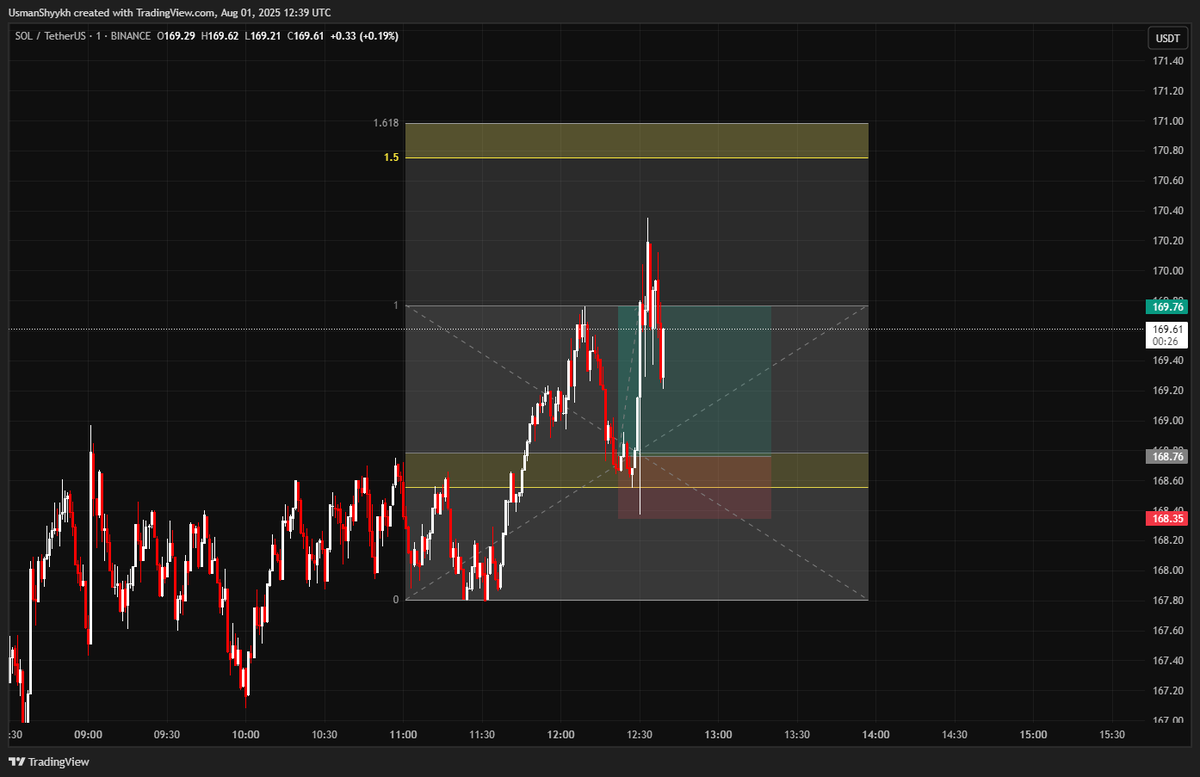Click the gray 168.76 entry price label
This screenshot has width=1200, height=777.
[1168, 457]
